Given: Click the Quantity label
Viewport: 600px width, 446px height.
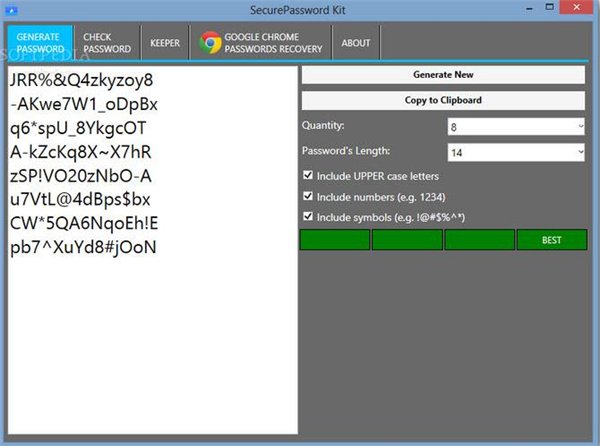Looking at the screenshot, I should coord(323,125).
